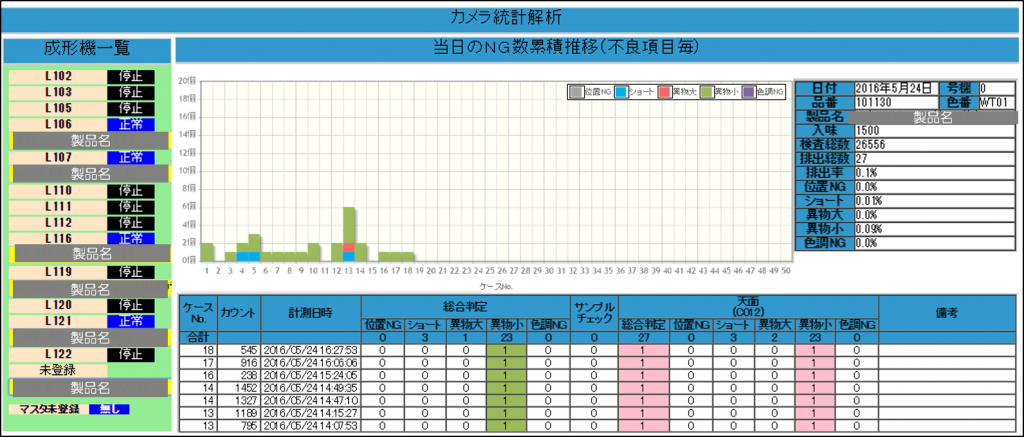Image resolution: width=1024 pixels, height=437 pixels.
Task: Click the row timestamped 2016/05/24 16:27:53
Action: pyautogui.click(x=310, y=351)
